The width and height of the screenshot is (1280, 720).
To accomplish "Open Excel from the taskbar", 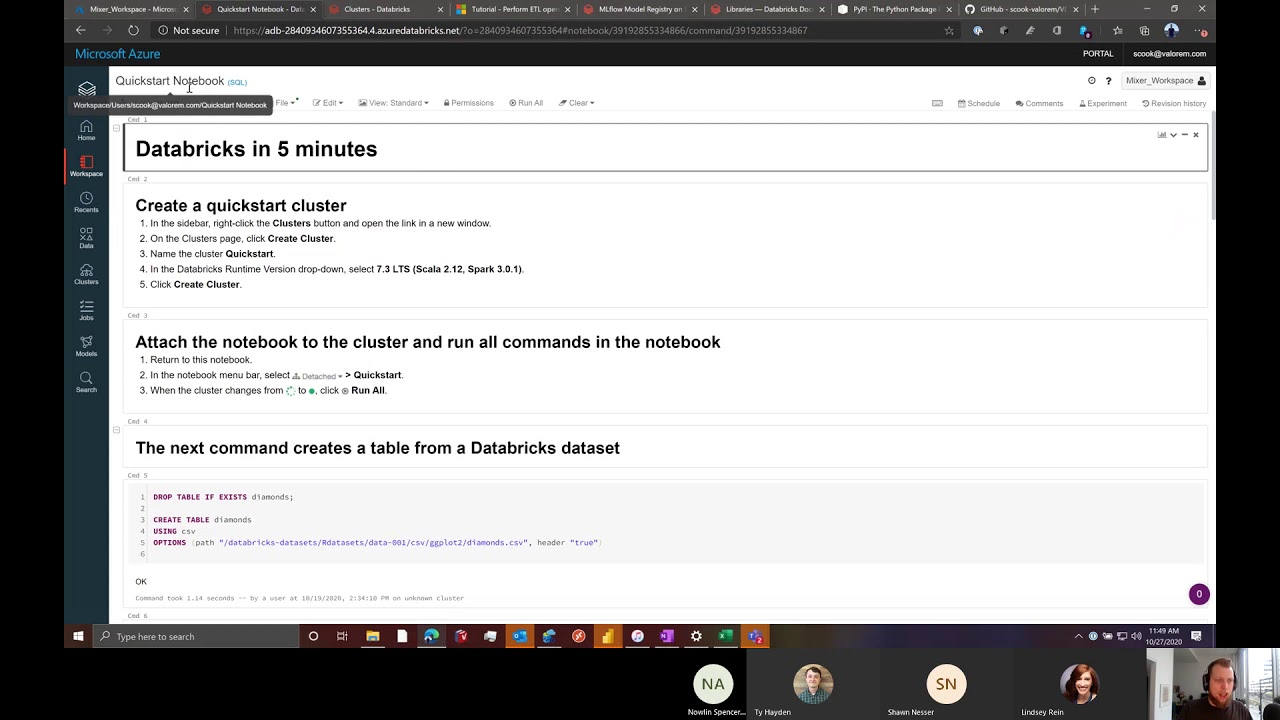I will [x=726, y=636].
